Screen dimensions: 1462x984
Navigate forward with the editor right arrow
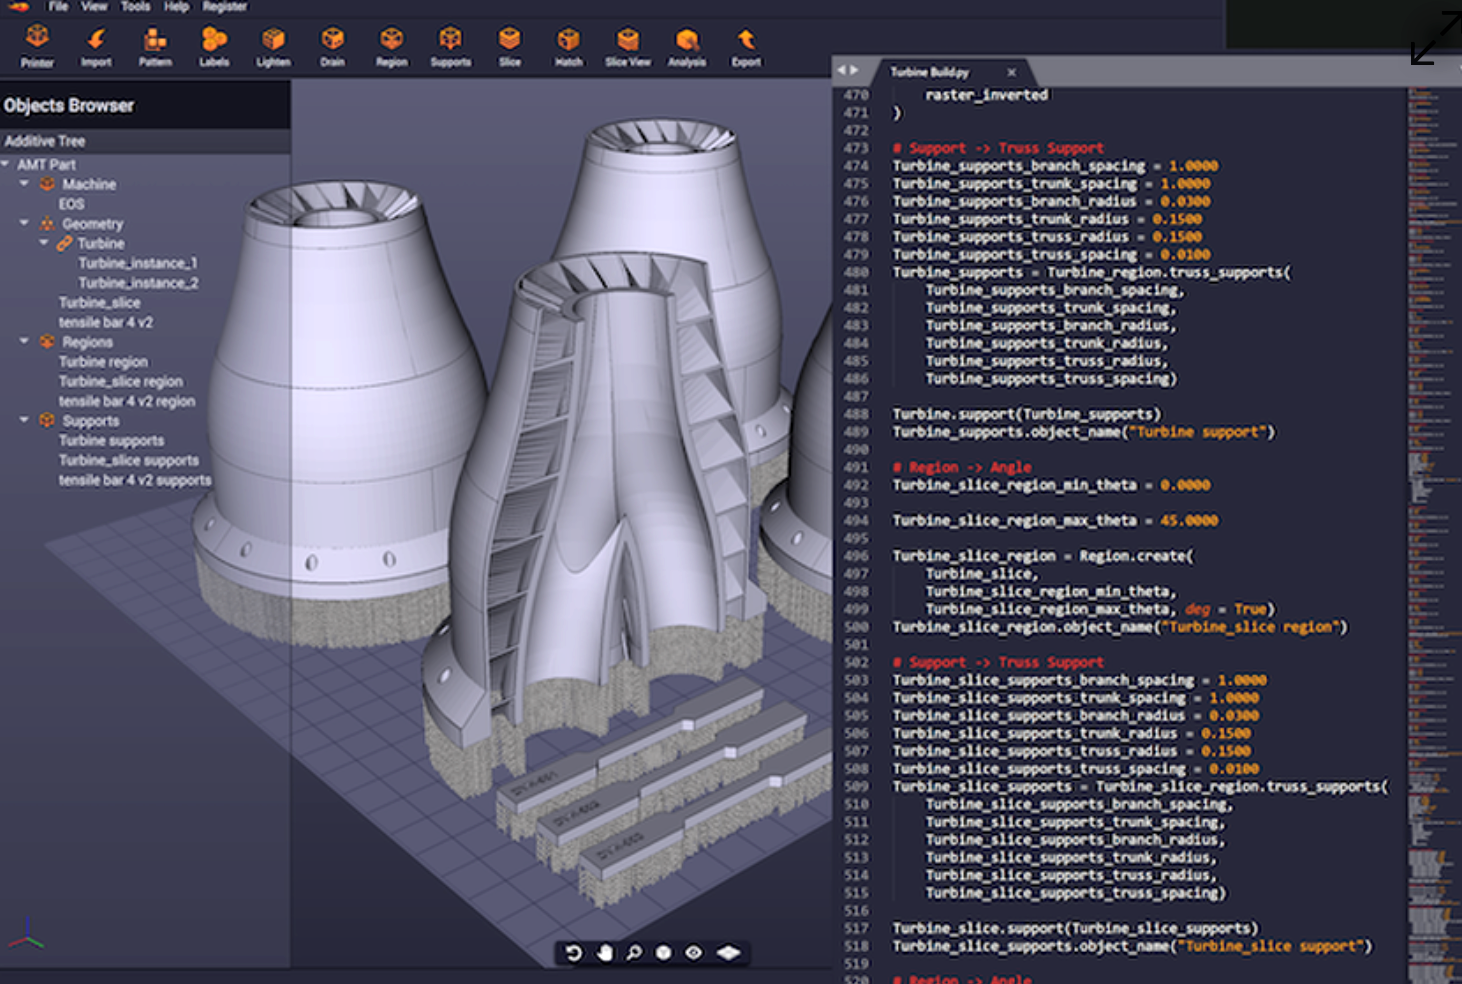(854, 70)
